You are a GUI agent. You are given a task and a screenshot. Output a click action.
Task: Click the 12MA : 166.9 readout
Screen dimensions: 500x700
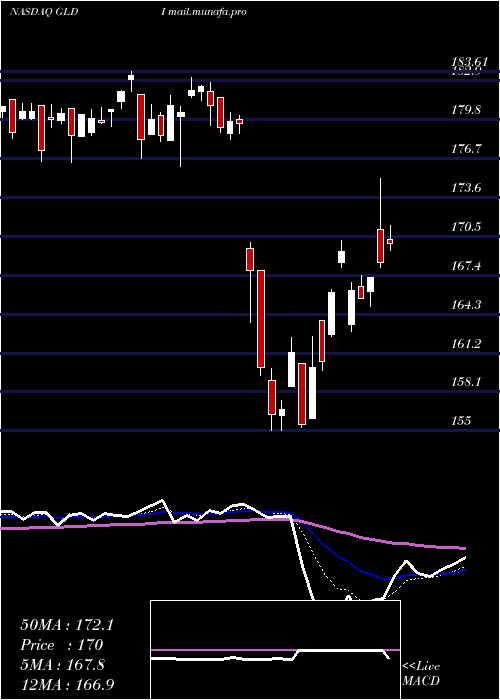[67, 684]
